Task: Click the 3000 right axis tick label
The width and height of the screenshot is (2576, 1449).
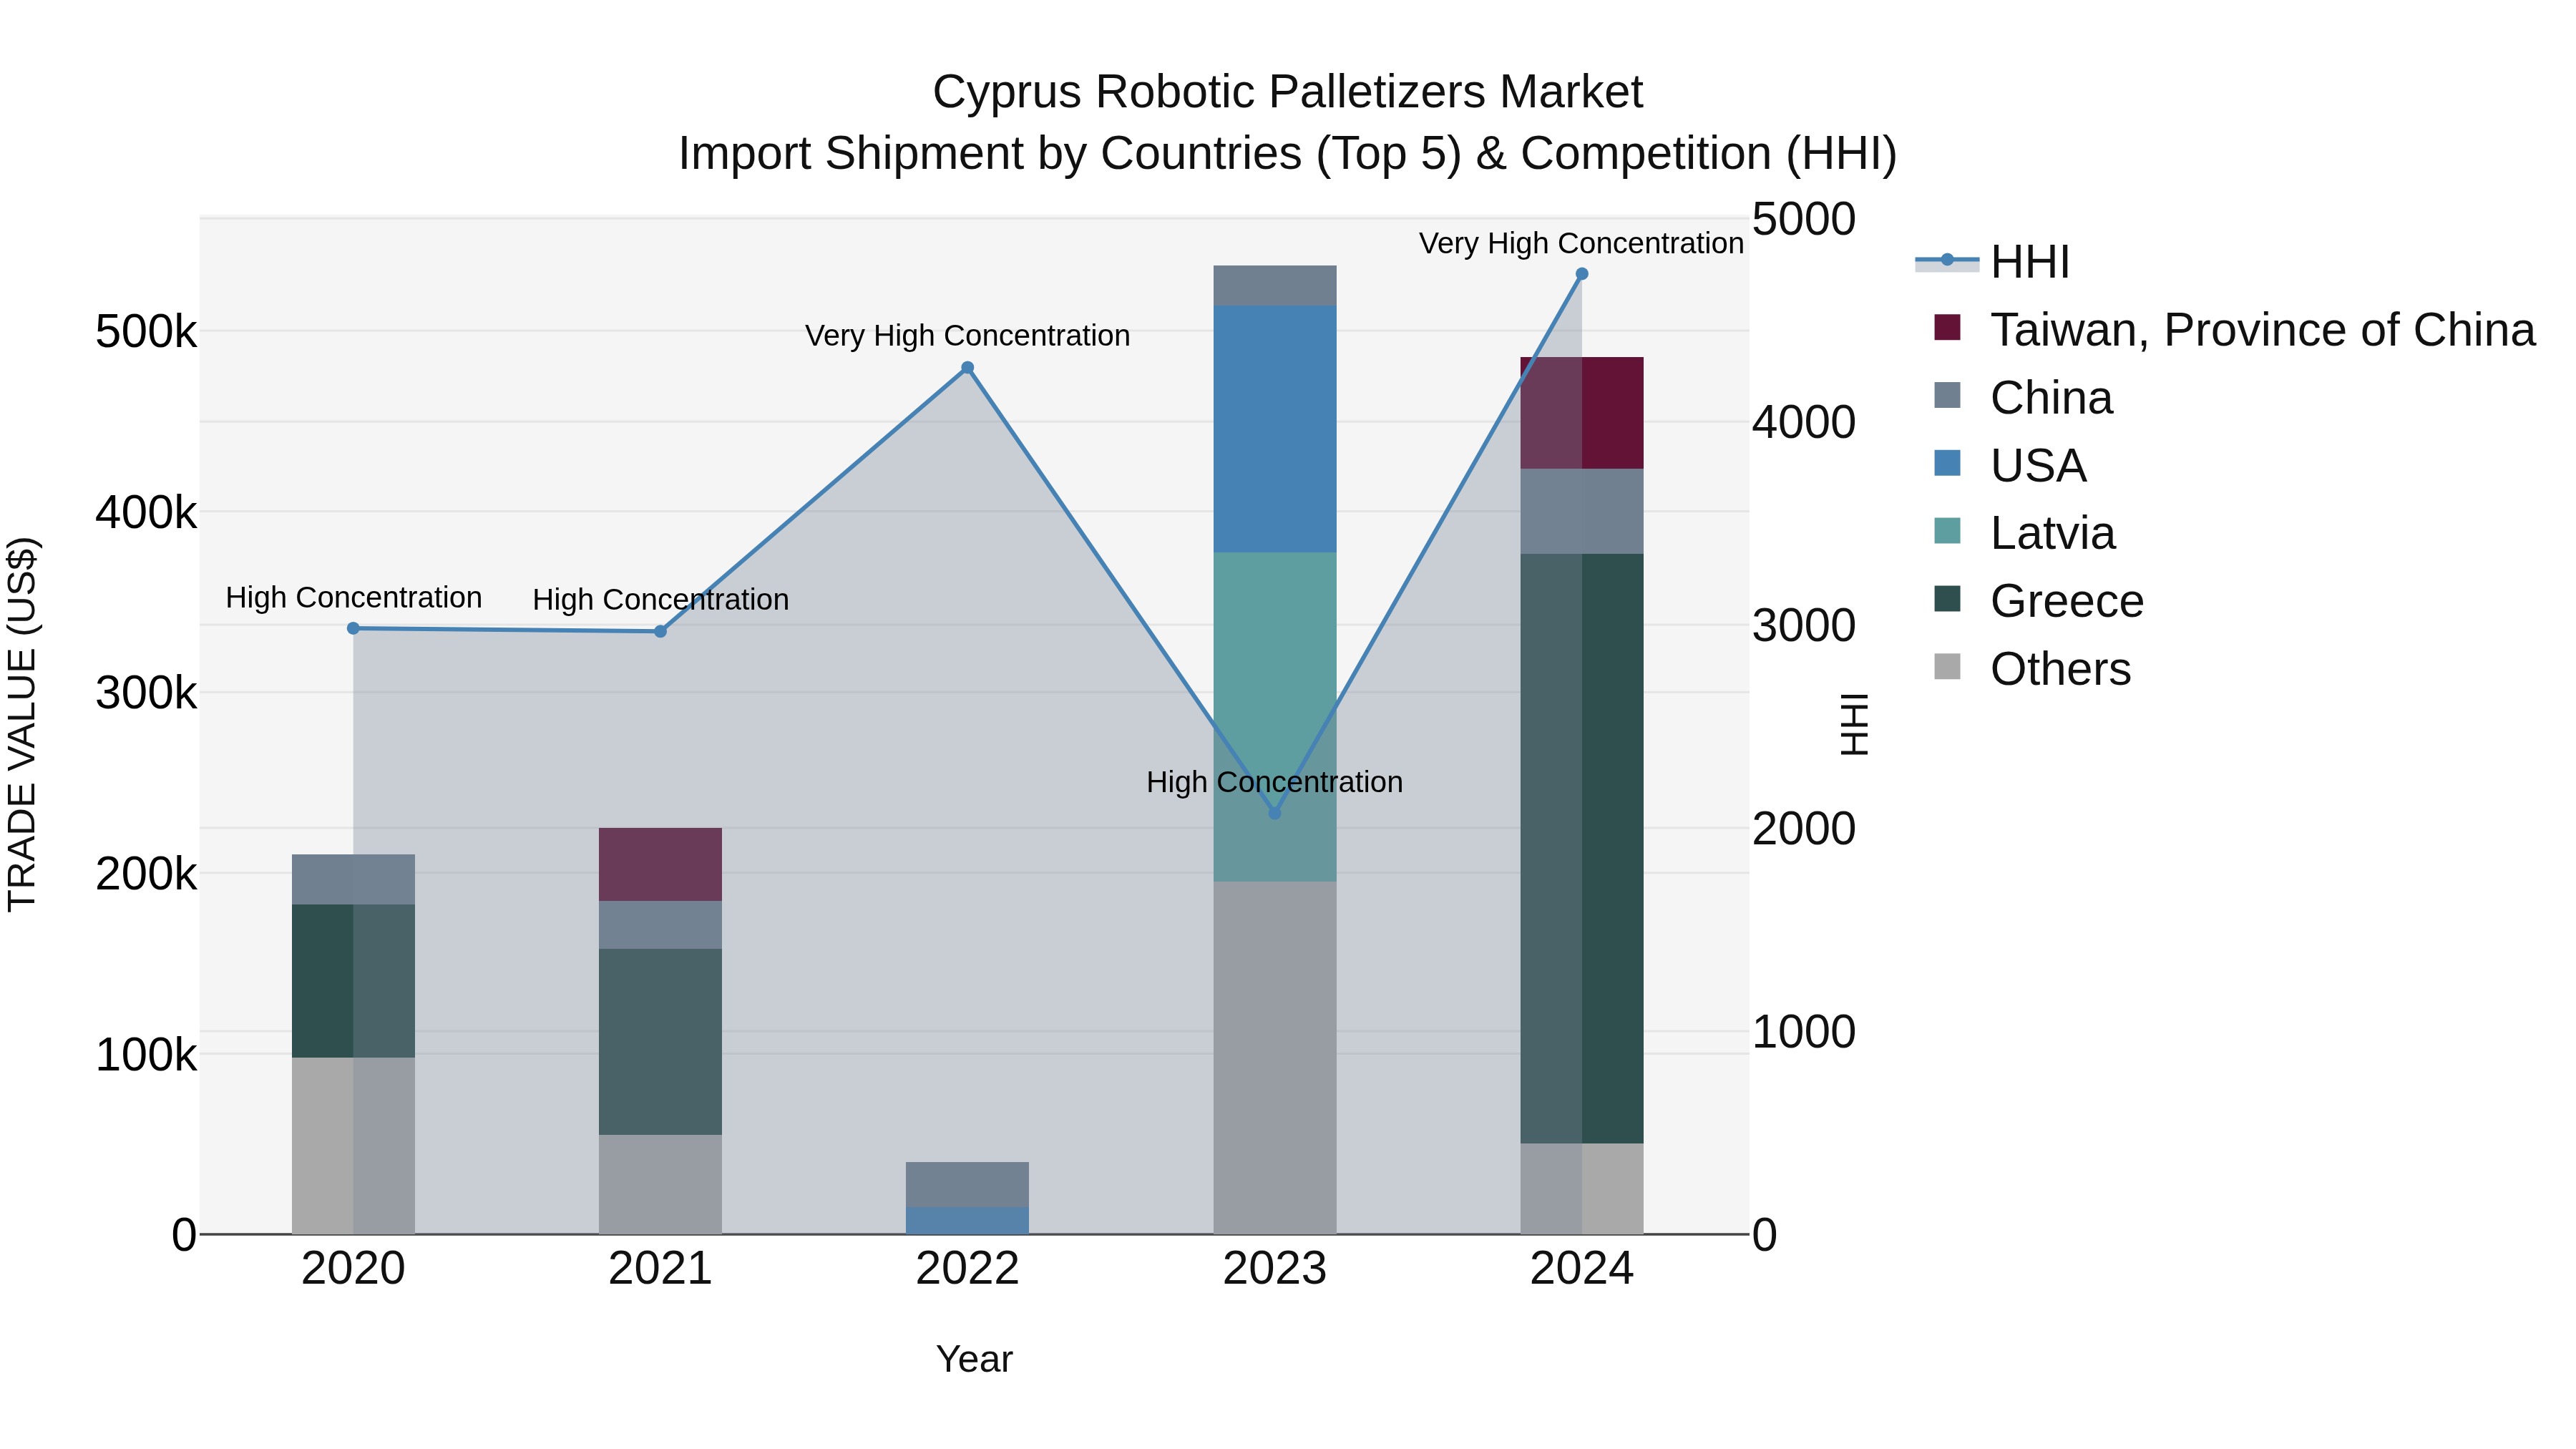Action: coord(1804,626)
